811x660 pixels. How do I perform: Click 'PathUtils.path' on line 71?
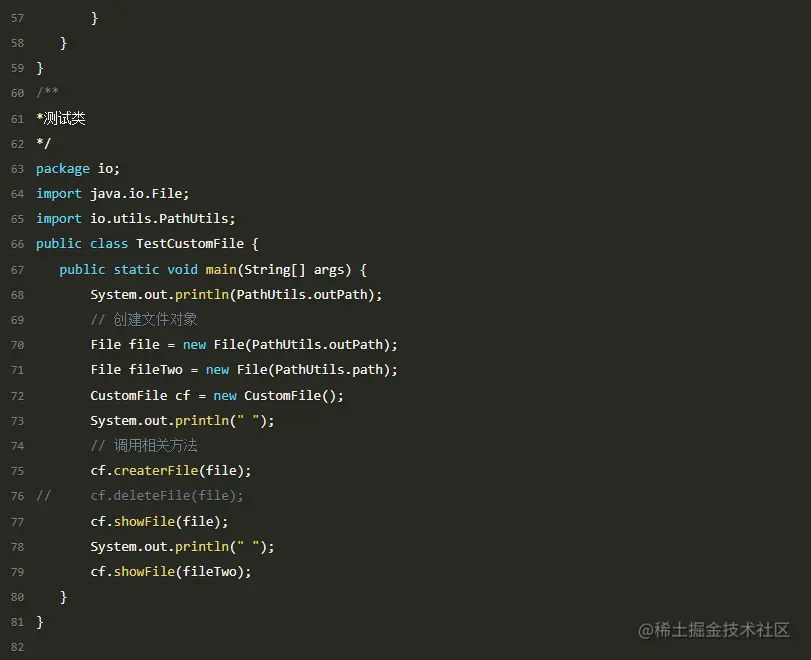point(329,370)
